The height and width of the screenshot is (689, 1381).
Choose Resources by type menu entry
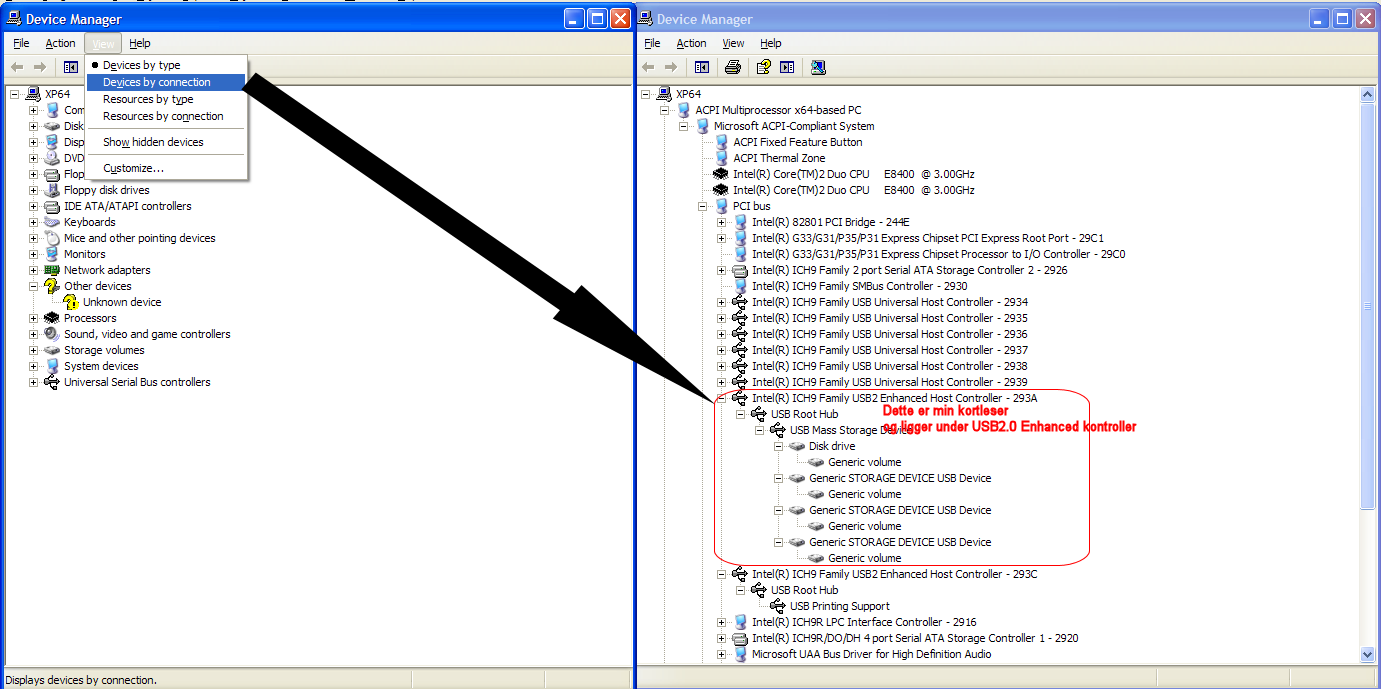[x=166, y=99]
